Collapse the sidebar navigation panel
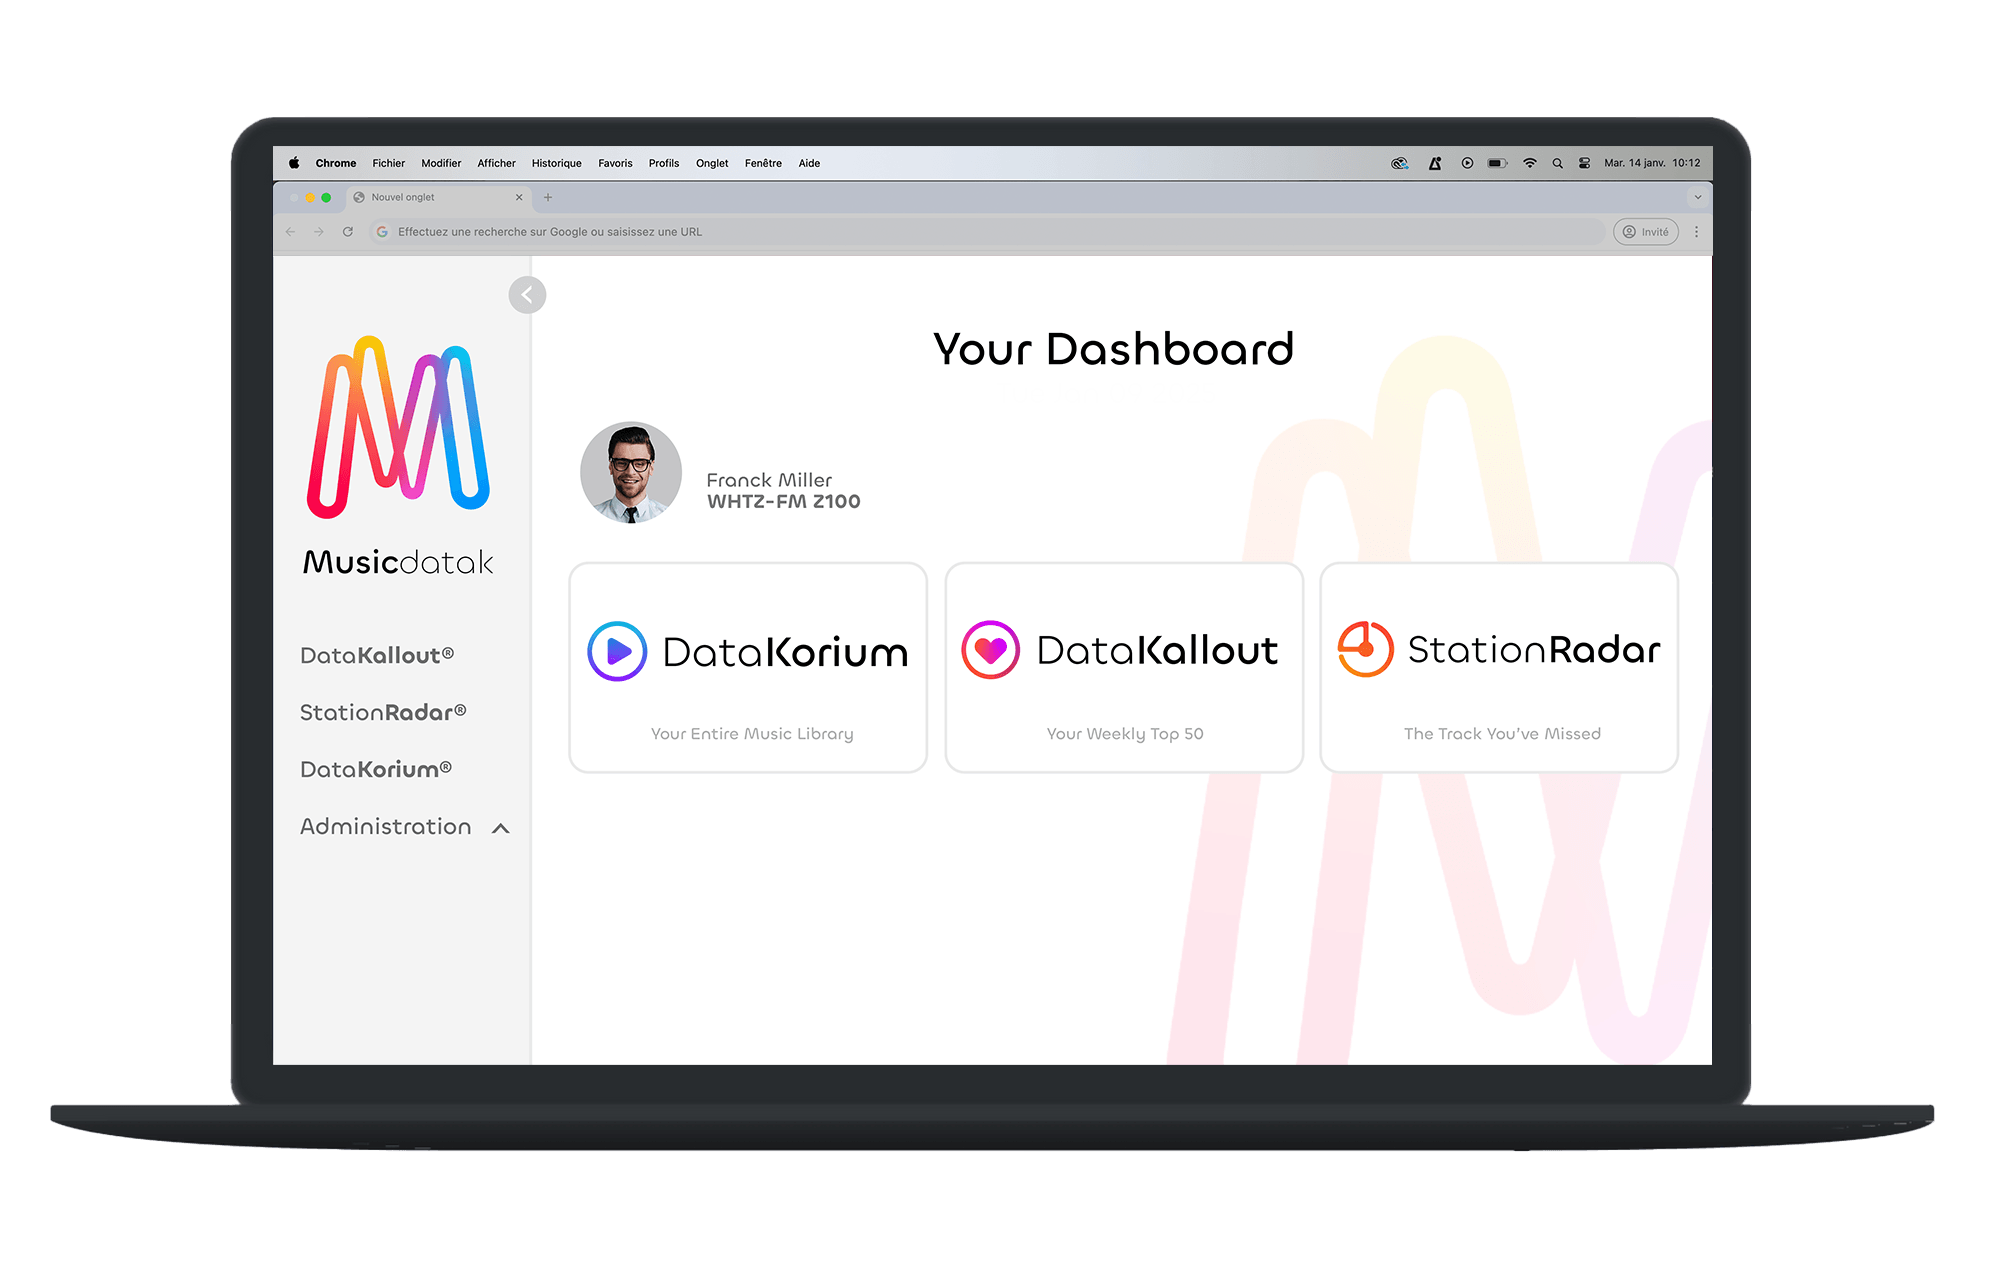2000x1263 pixels. 527,294
